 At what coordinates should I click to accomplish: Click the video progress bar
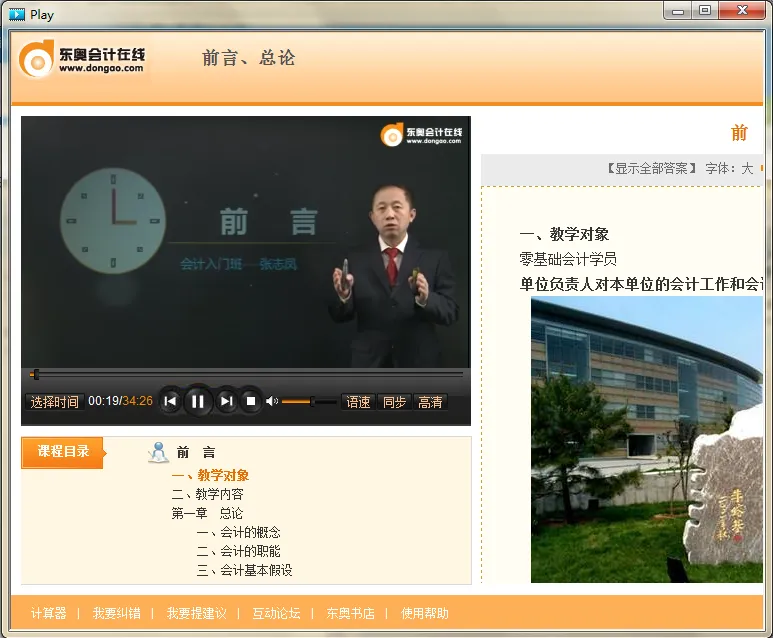point(246,374)
